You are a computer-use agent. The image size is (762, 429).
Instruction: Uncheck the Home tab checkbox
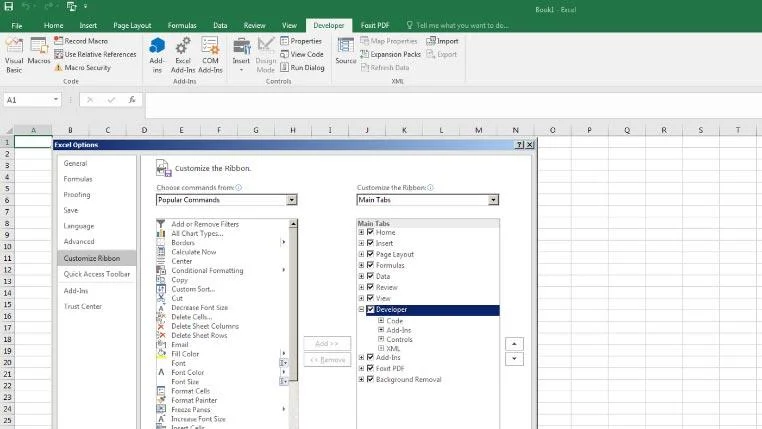pos(370,232)
